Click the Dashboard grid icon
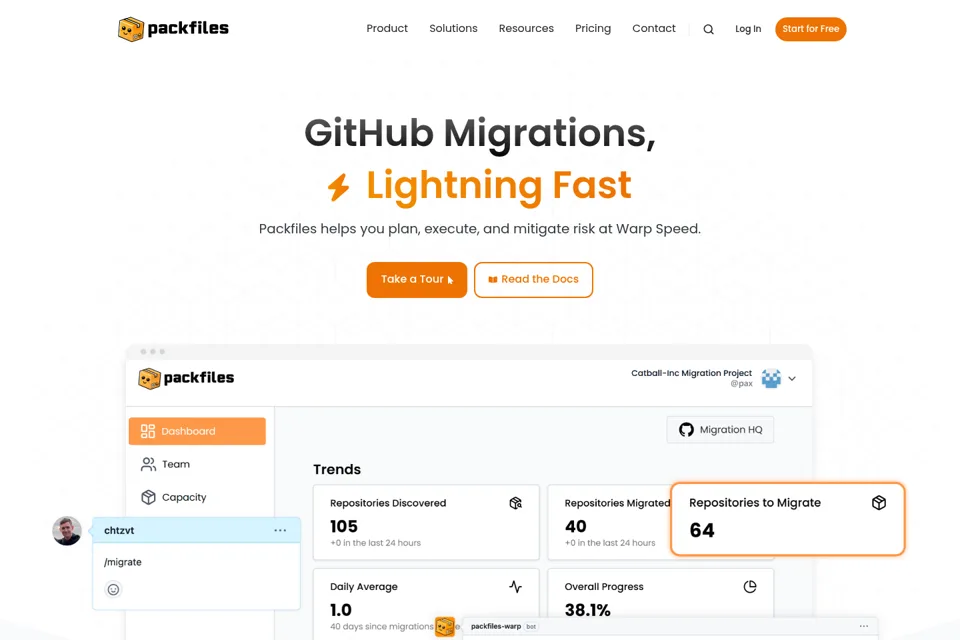Image resolution: width=960 pixels, height=640 pixels. point(148,431)
